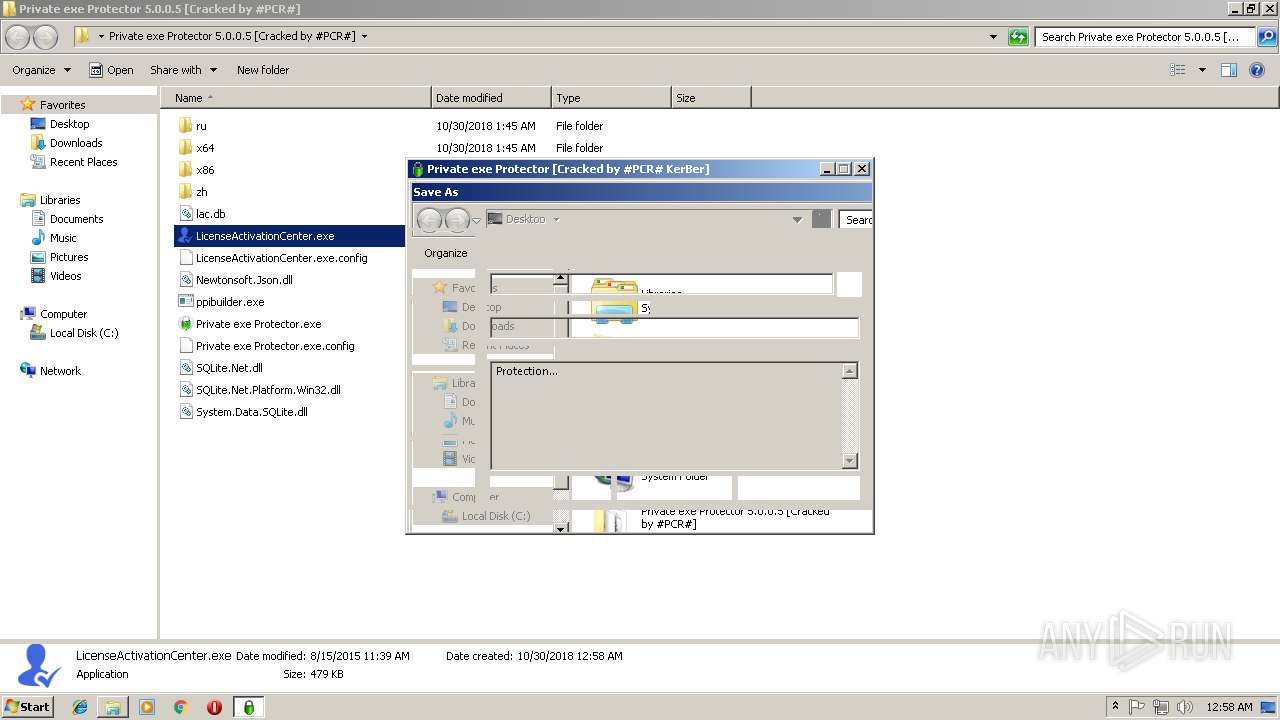Click the x64 folder icon

[185, 148]
